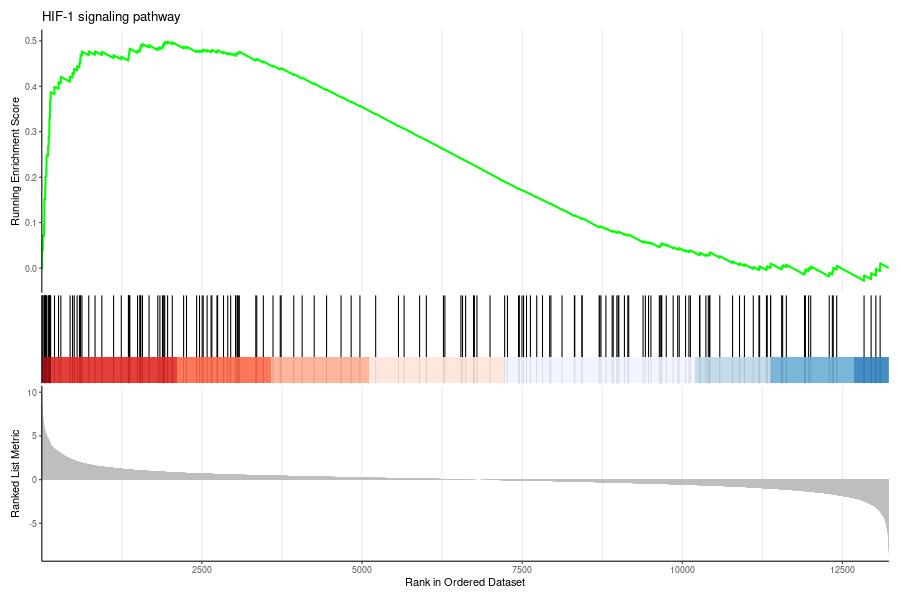Click the 10000 x-axis tick label
The height and width of the screenshot is (600, 900).
click(x=682, y=570)
